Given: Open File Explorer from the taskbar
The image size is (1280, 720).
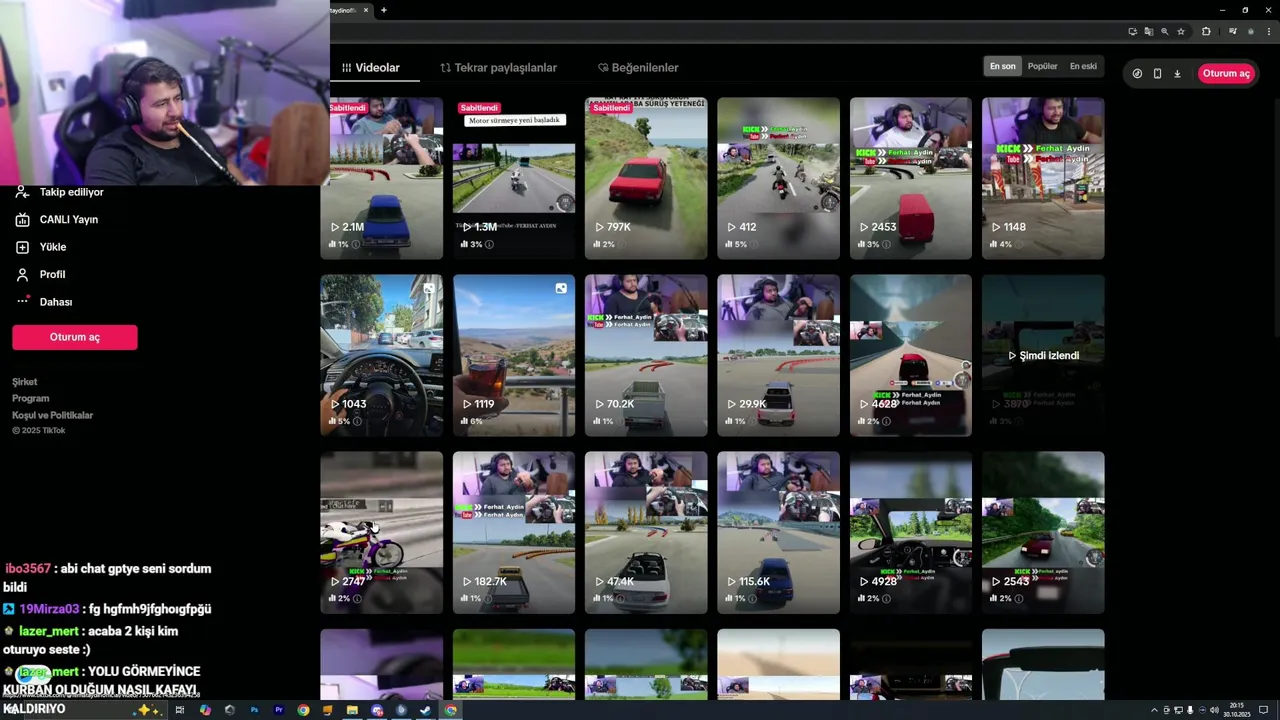Looking at the screenshot, I should point(352,710).
